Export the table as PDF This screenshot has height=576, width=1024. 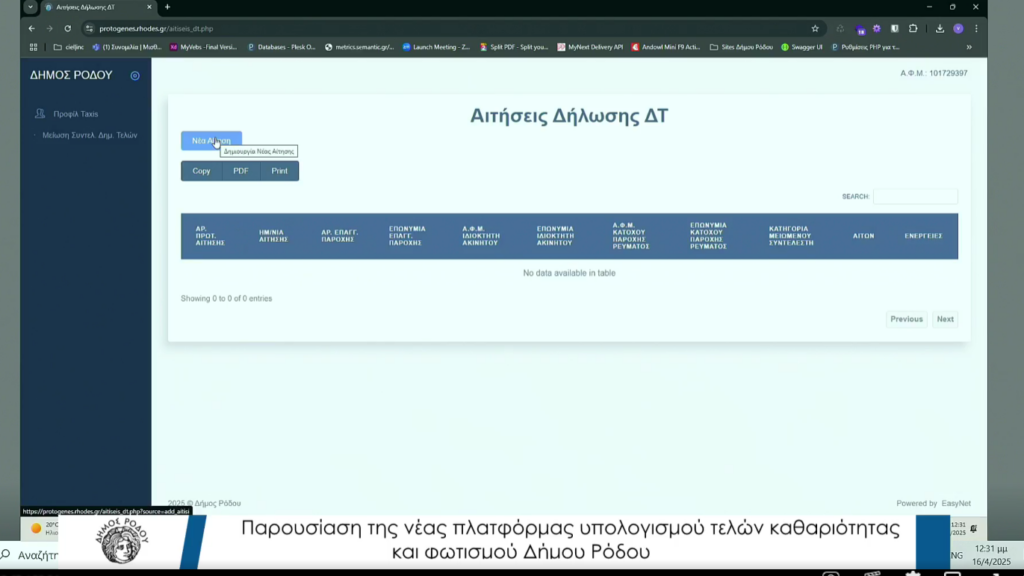(x=240, y=171)
